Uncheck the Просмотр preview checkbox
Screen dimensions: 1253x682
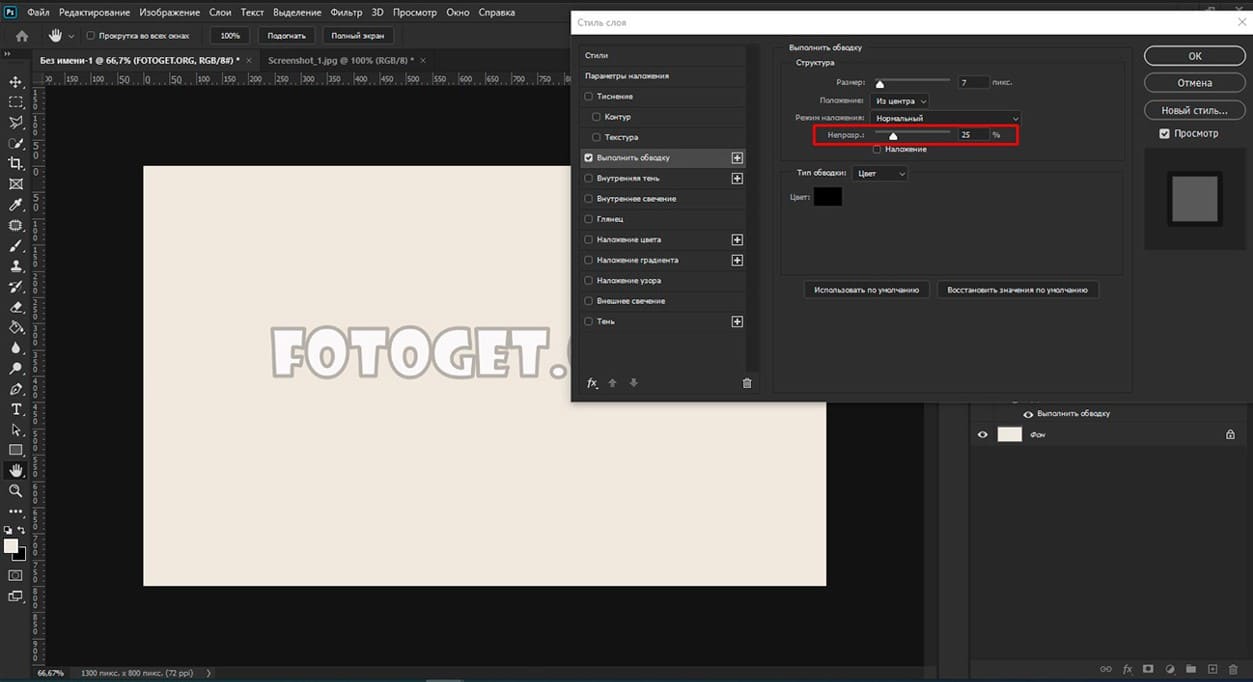[x=1164, y=134]
